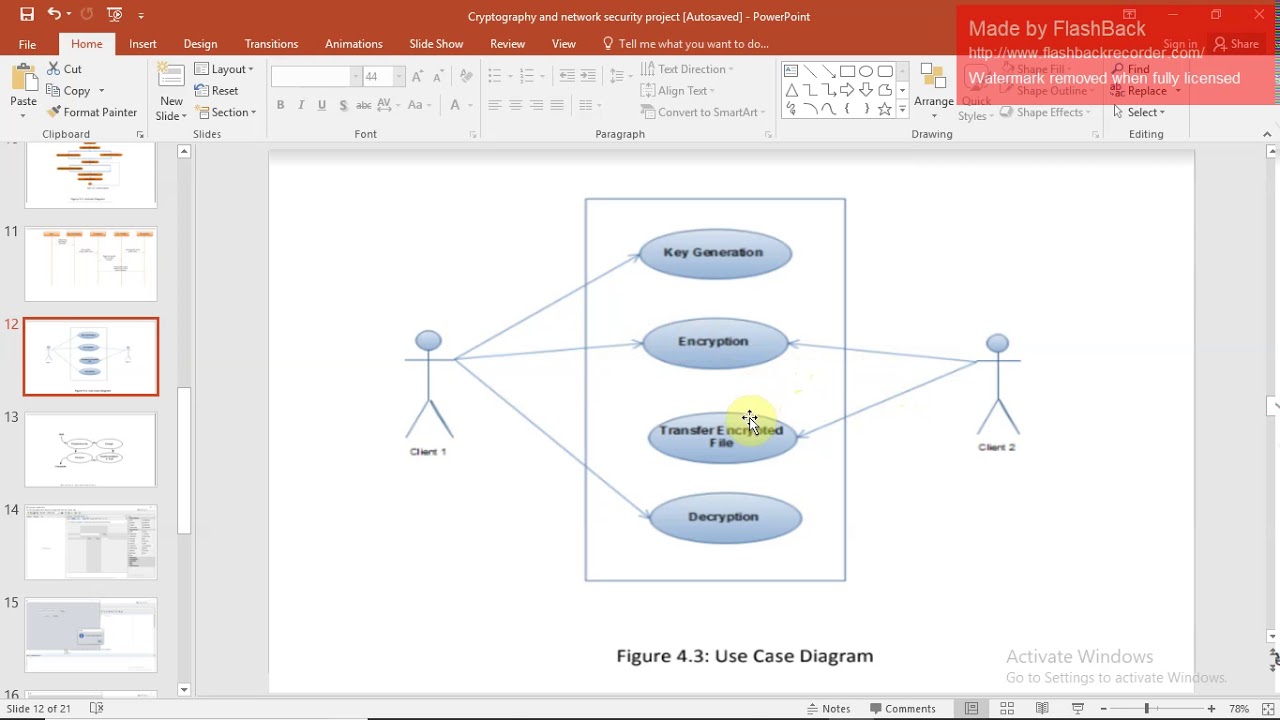Image resolution: width=1280 pixels, height=720 pixels.
Task: Fit slide to current window
Action: click(x=1266, y=708)
